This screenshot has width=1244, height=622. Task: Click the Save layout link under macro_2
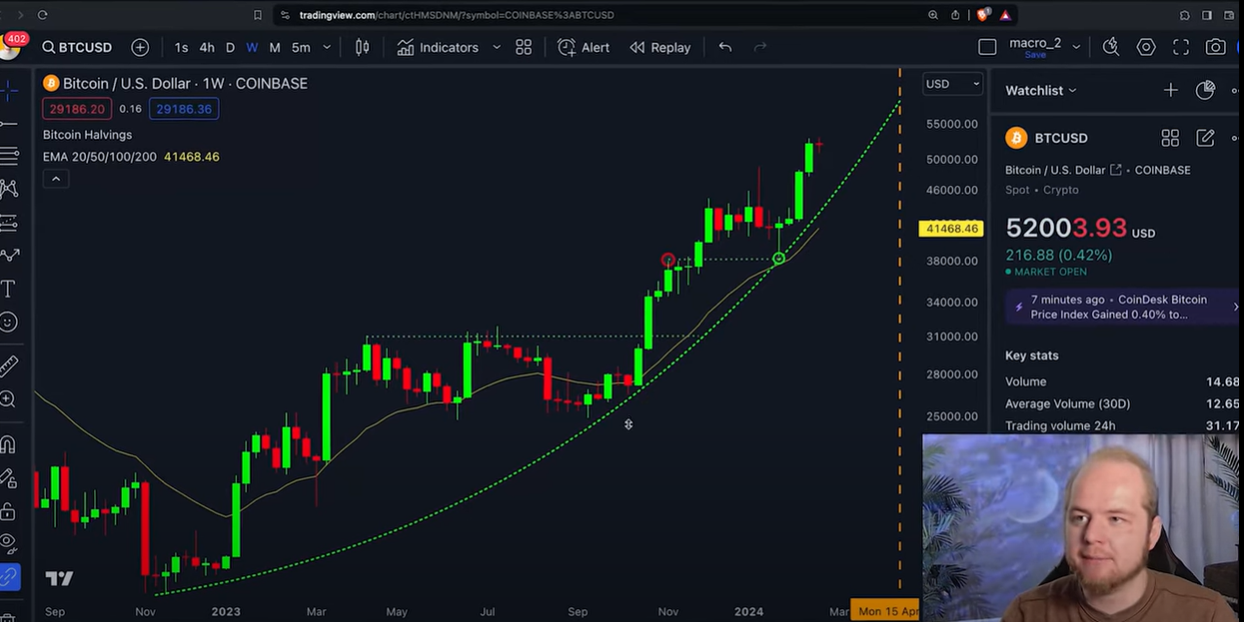point(1035,55)
